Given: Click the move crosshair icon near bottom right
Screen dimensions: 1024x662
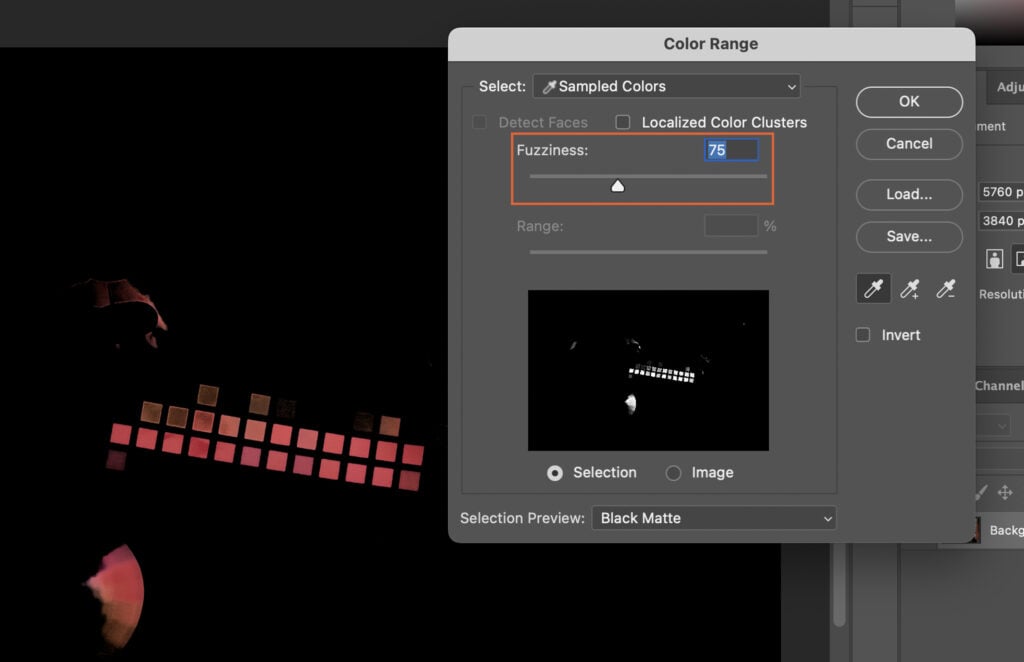Looking at the screenshot, I should 1006,491.
